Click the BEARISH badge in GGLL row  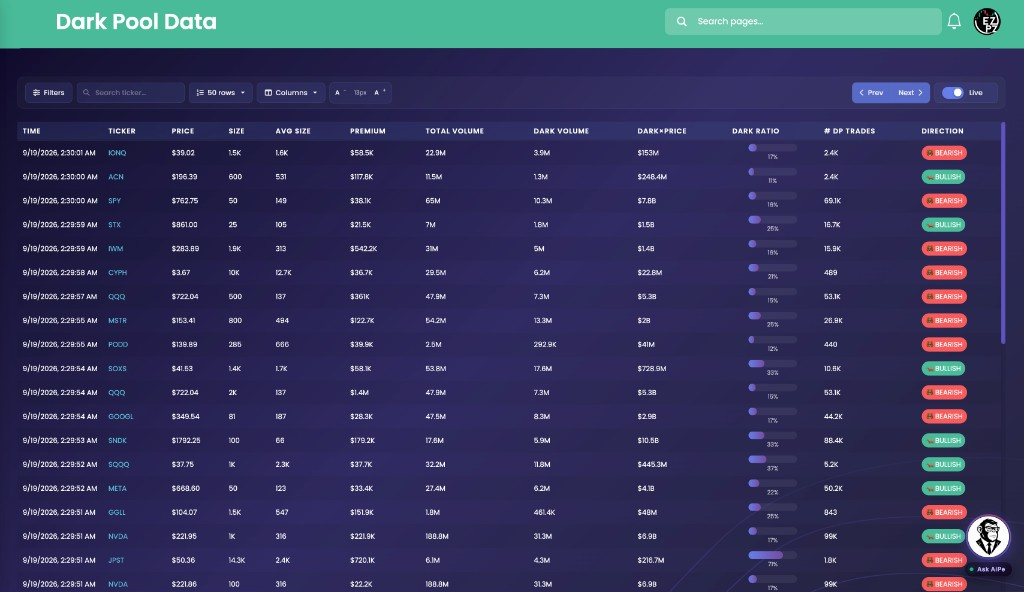[944, 512]
